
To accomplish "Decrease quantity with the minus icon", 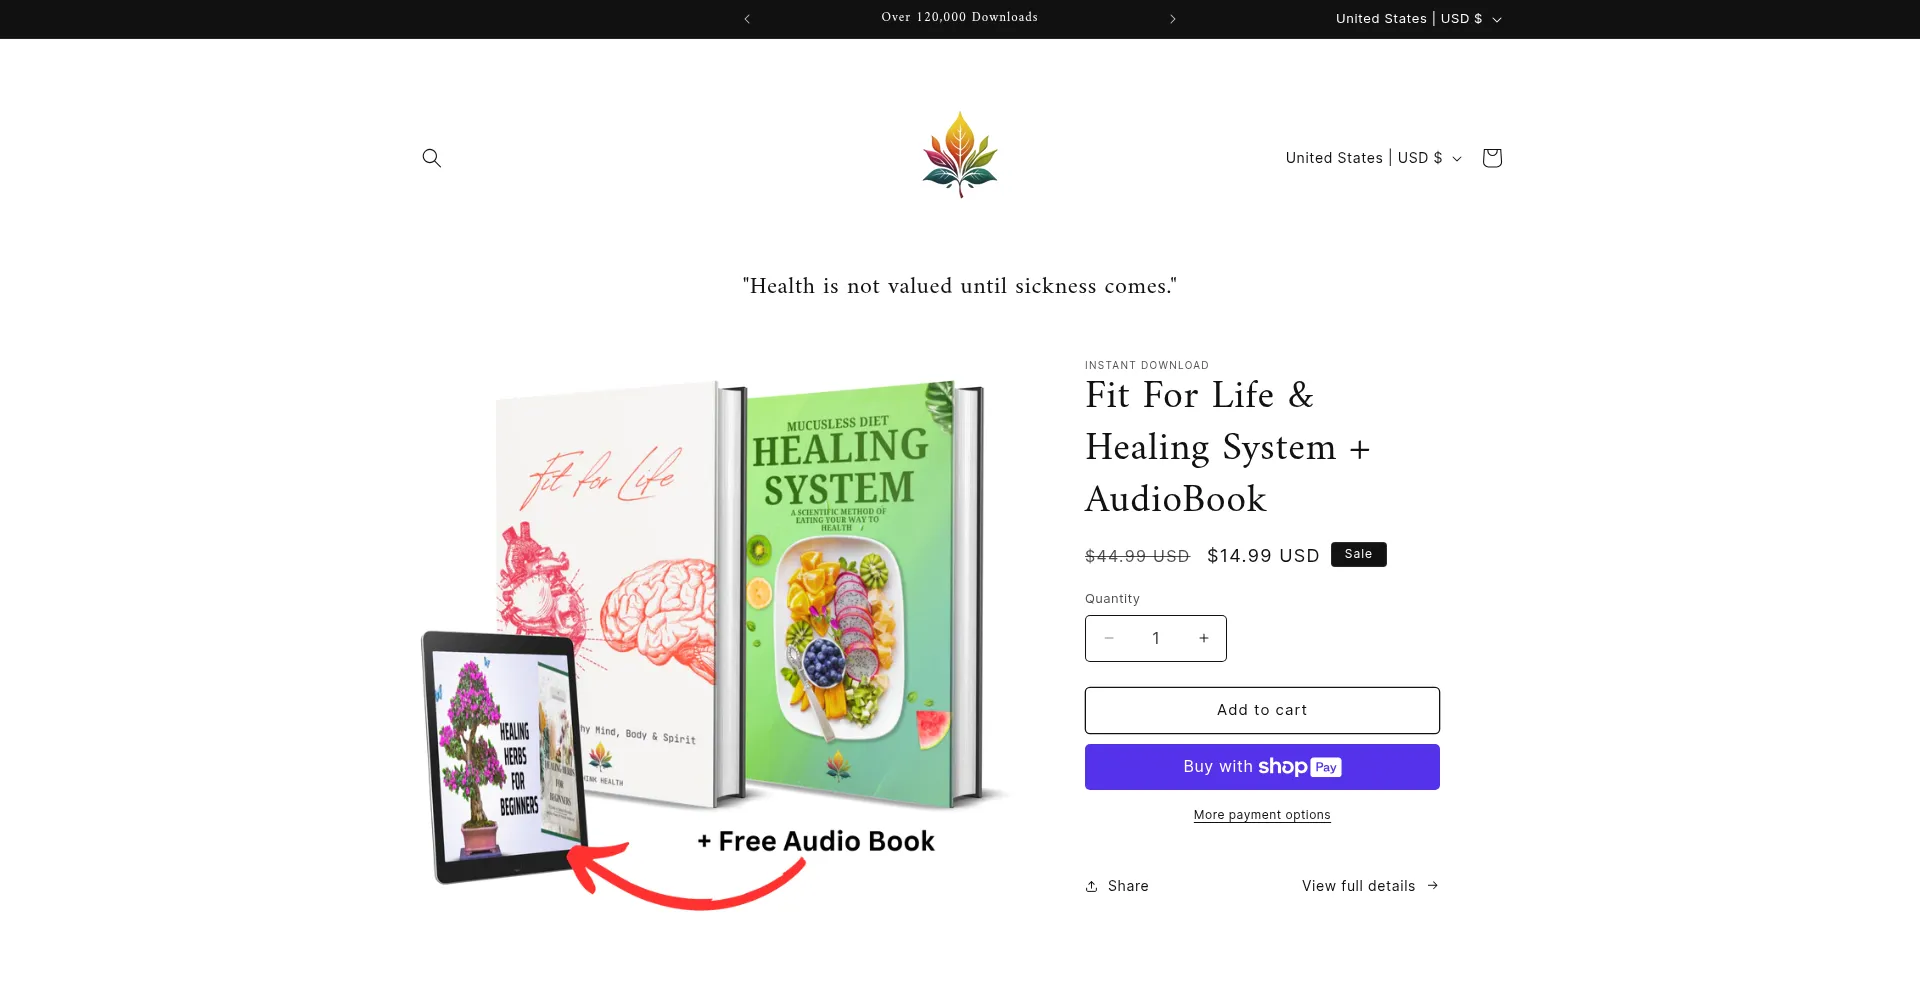I will [1109, 638].
